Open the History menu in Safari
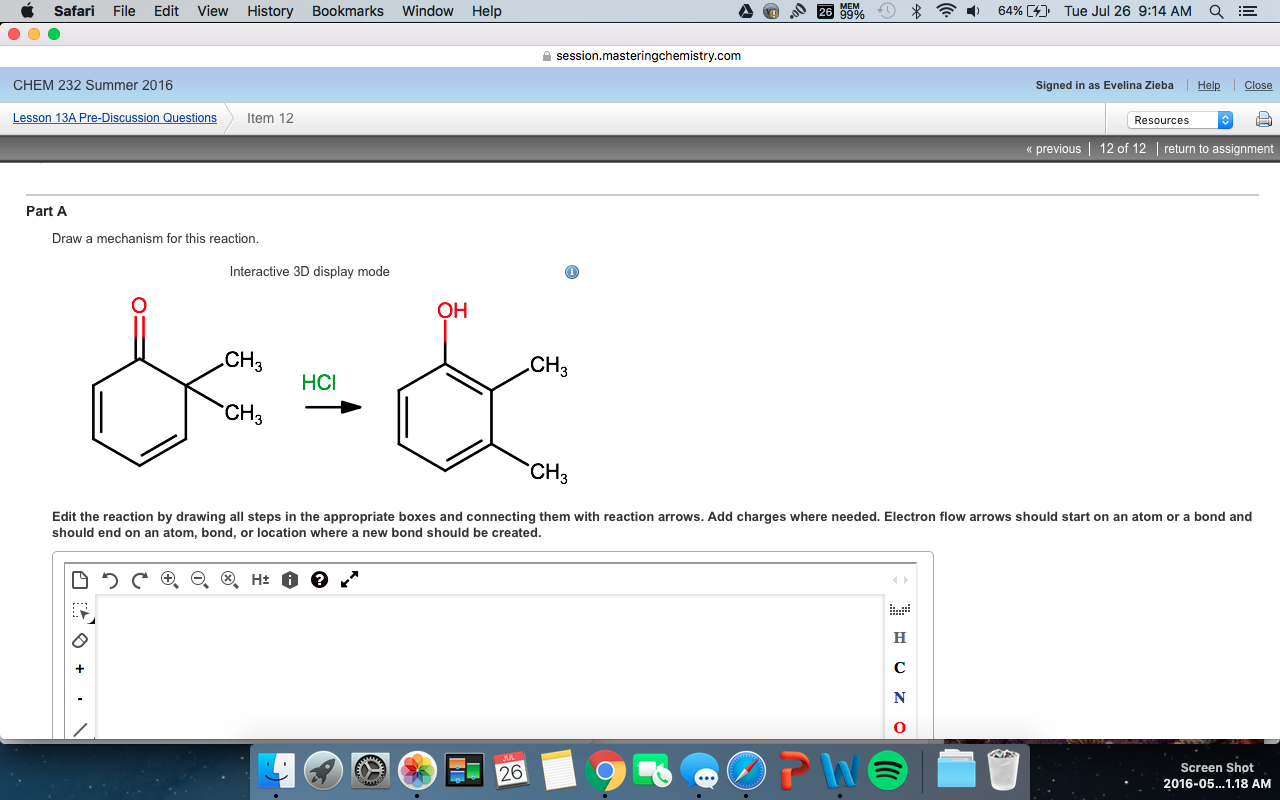 tap(269, 11)
